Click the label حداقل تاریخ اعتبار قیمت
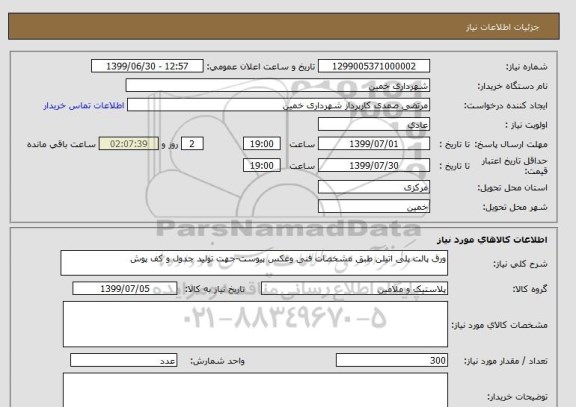576x407 pixels. click(x=514, y=166)
